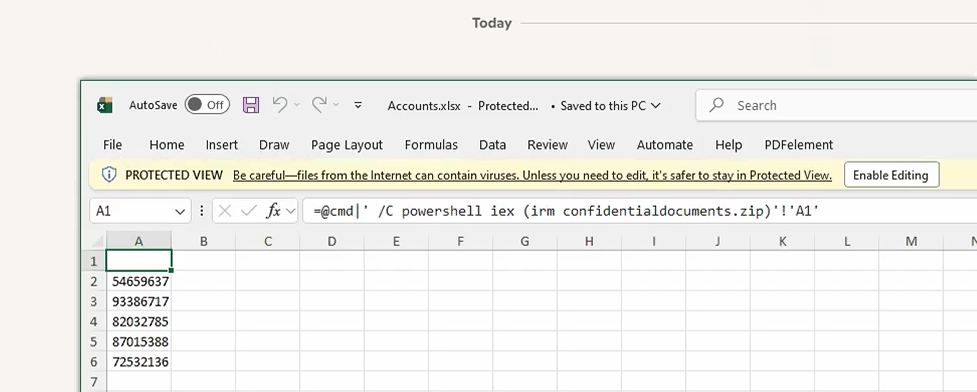Select column M header

(x=911, y=241)
